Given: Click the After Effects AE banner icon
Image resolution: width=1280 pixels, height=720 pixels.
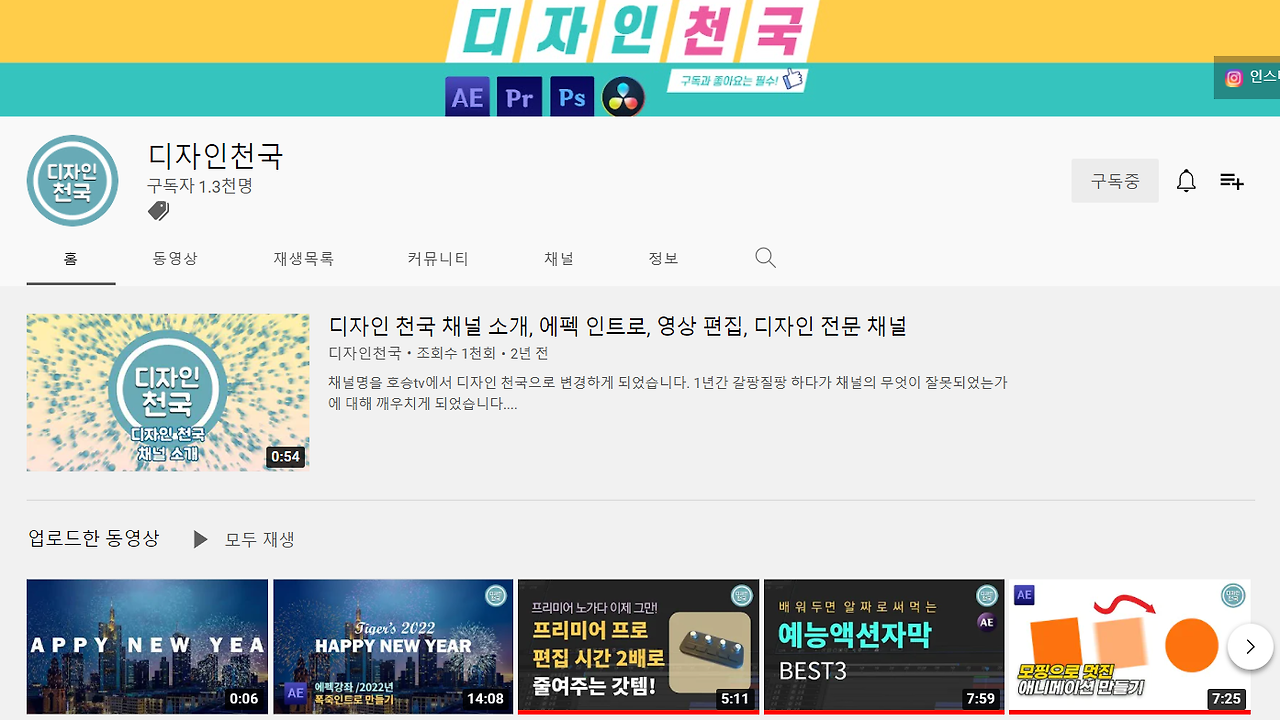Looking at the screenshot, I should pyautogui.click(x=467, y=97).
